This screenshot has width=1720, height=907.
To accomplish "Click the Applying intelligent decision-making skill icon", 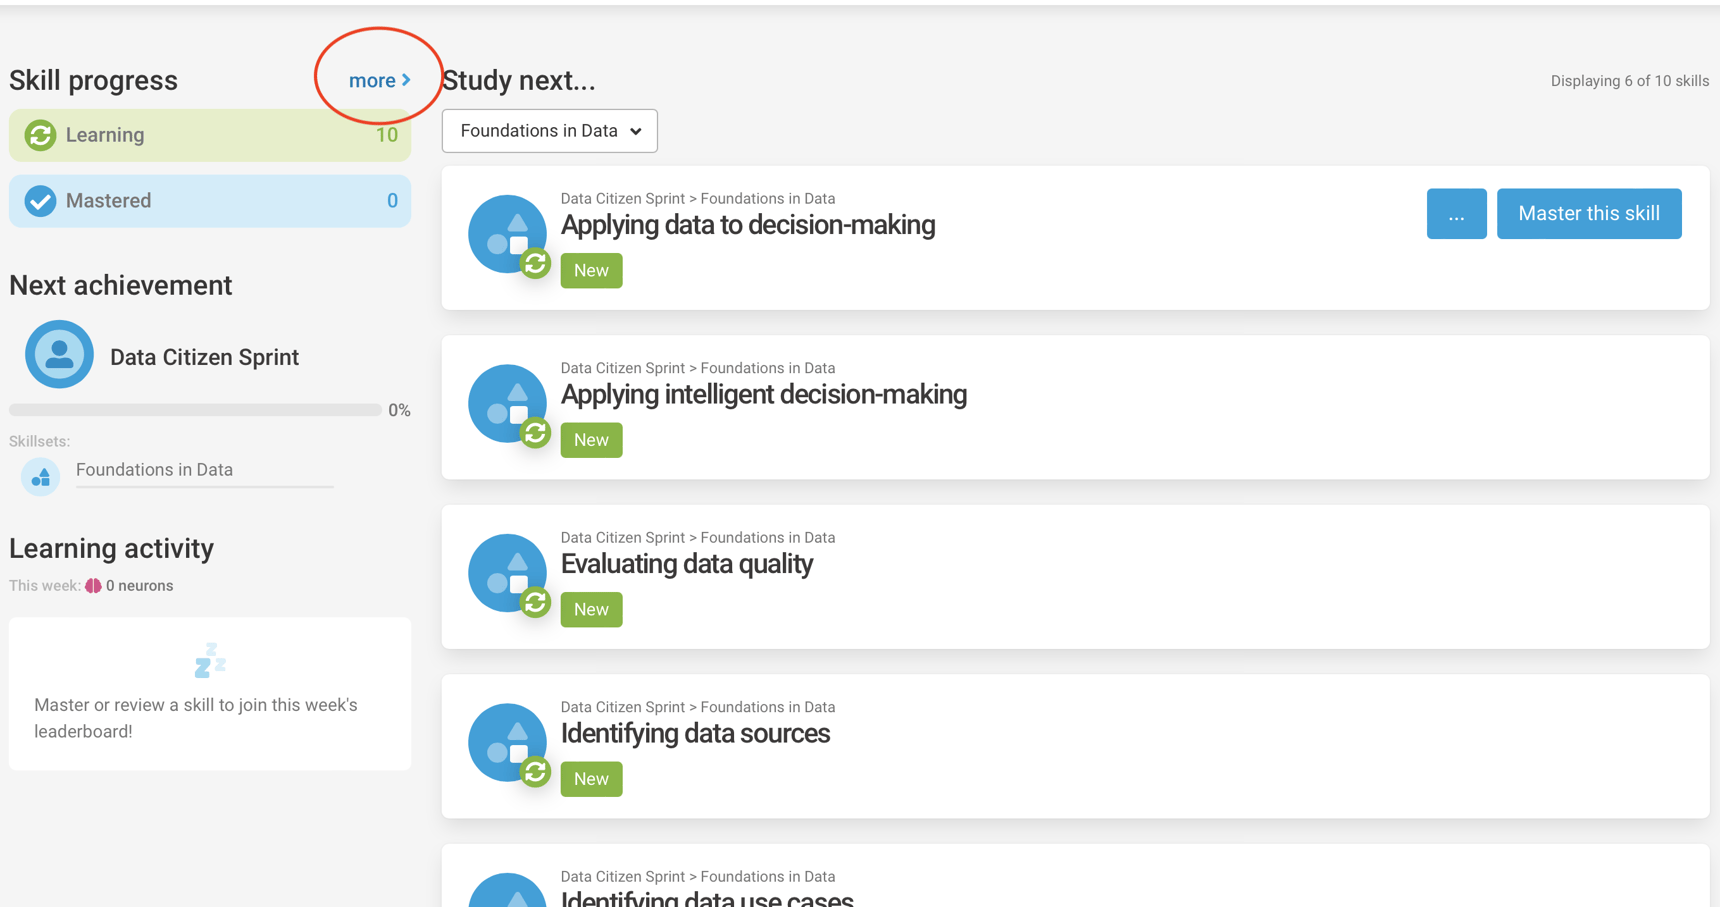I will (x=508, y=404).
